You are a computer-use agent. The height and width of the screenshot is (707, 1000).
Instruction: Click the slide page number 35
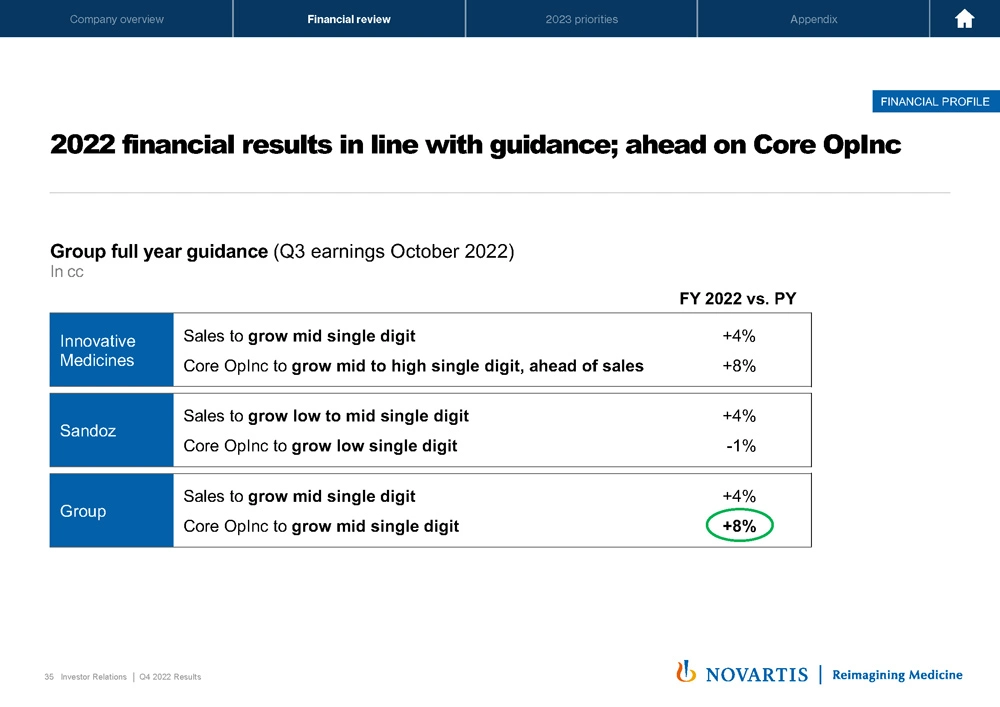pos(49,677)
